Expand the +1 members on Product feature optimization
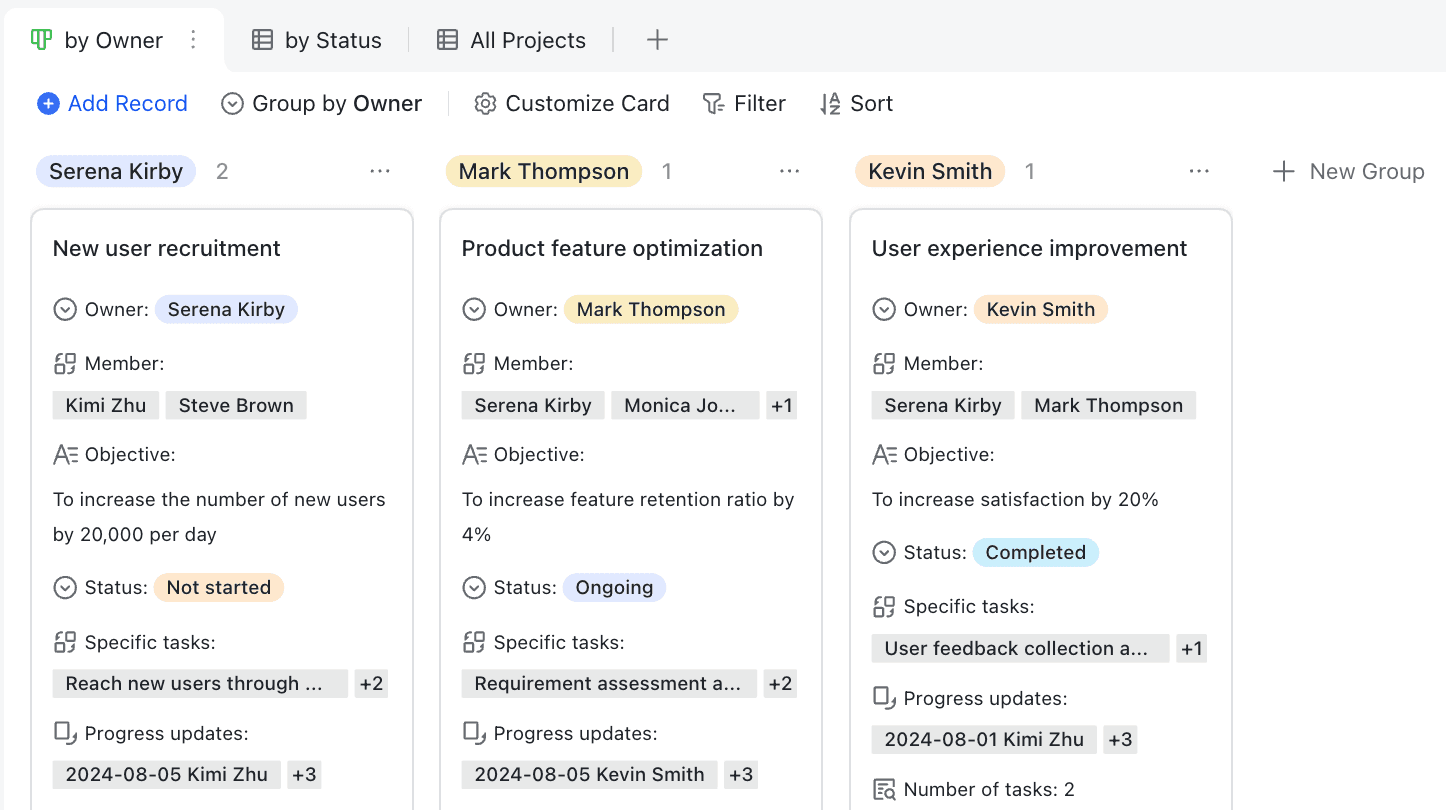The height and width of the screenshot is (810, 1446). pos(781,406)
